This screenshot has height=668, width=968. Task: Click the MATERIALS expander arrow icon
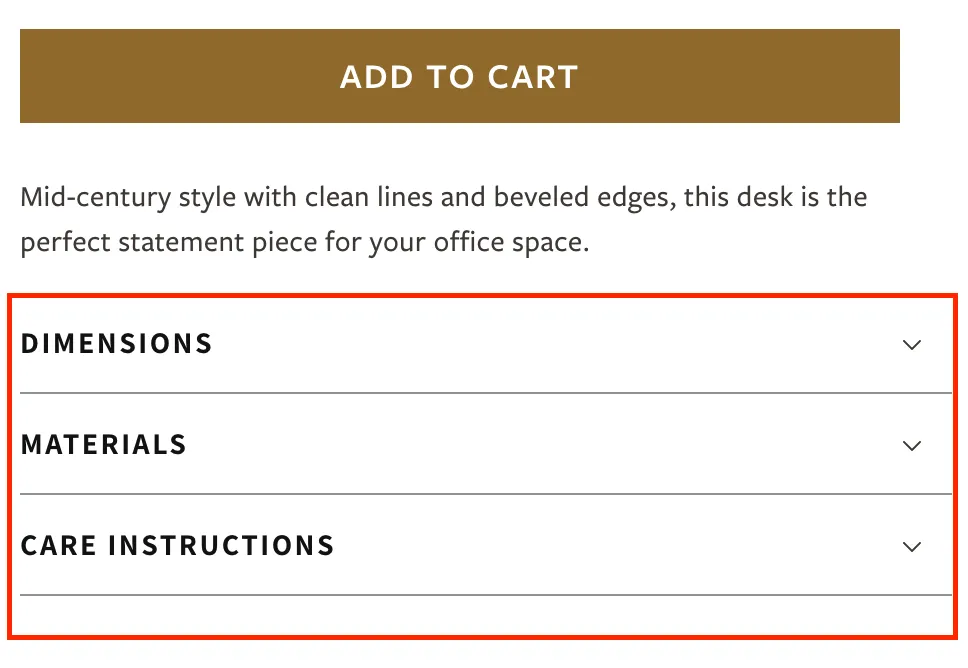tap(911, 445)
